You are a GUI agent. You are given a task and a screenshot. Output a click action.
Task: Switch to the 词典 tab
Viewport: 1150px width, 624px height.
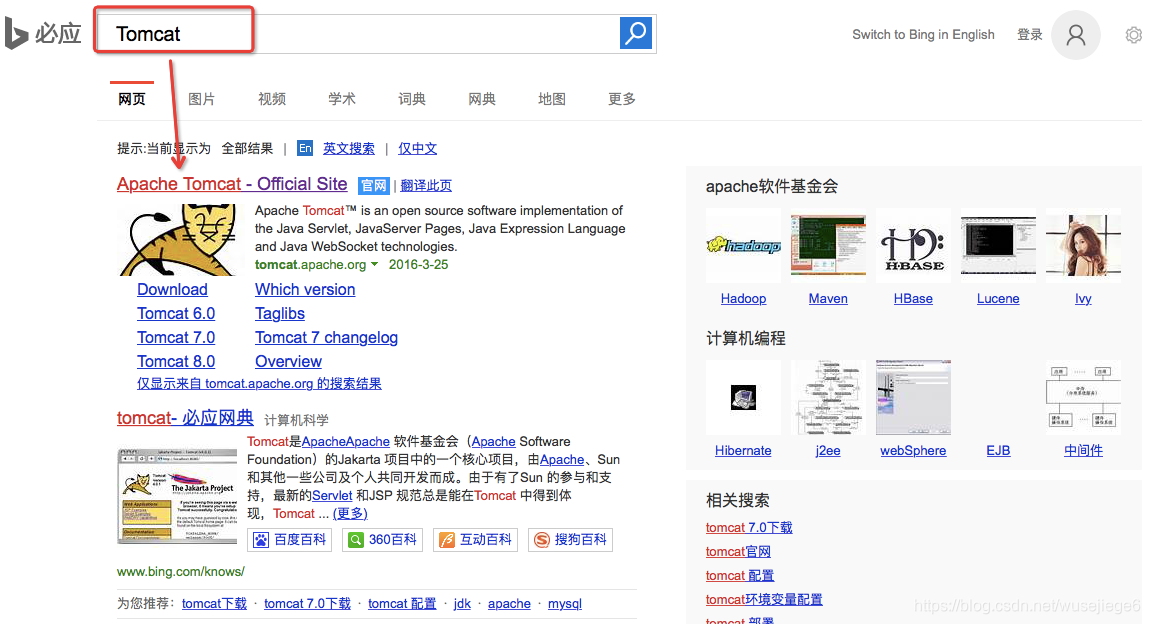tap(412, 99)
